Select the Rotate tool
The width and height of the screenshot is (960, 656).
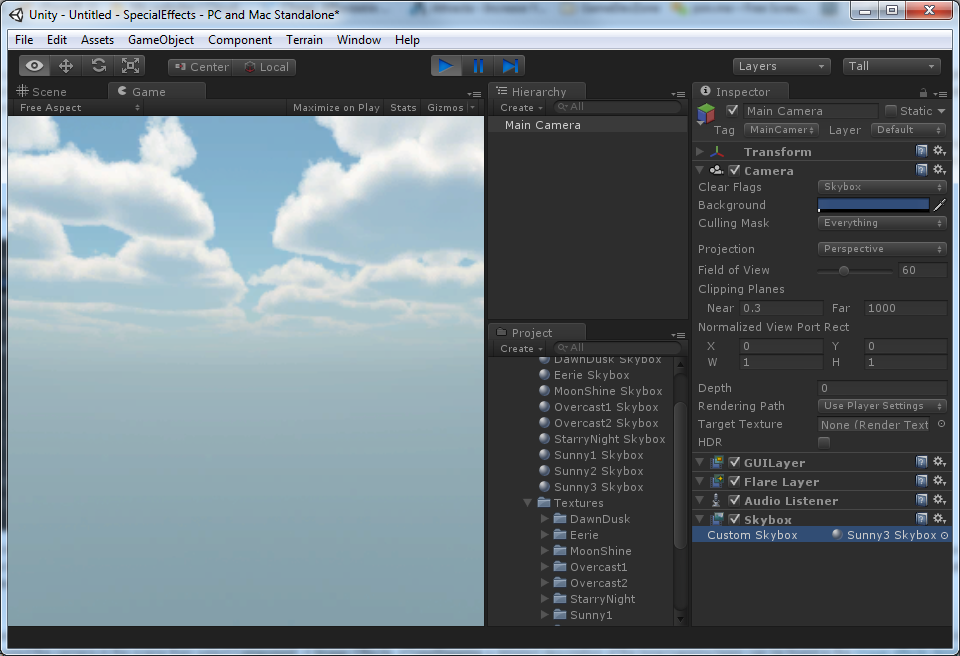pos(99,66)
